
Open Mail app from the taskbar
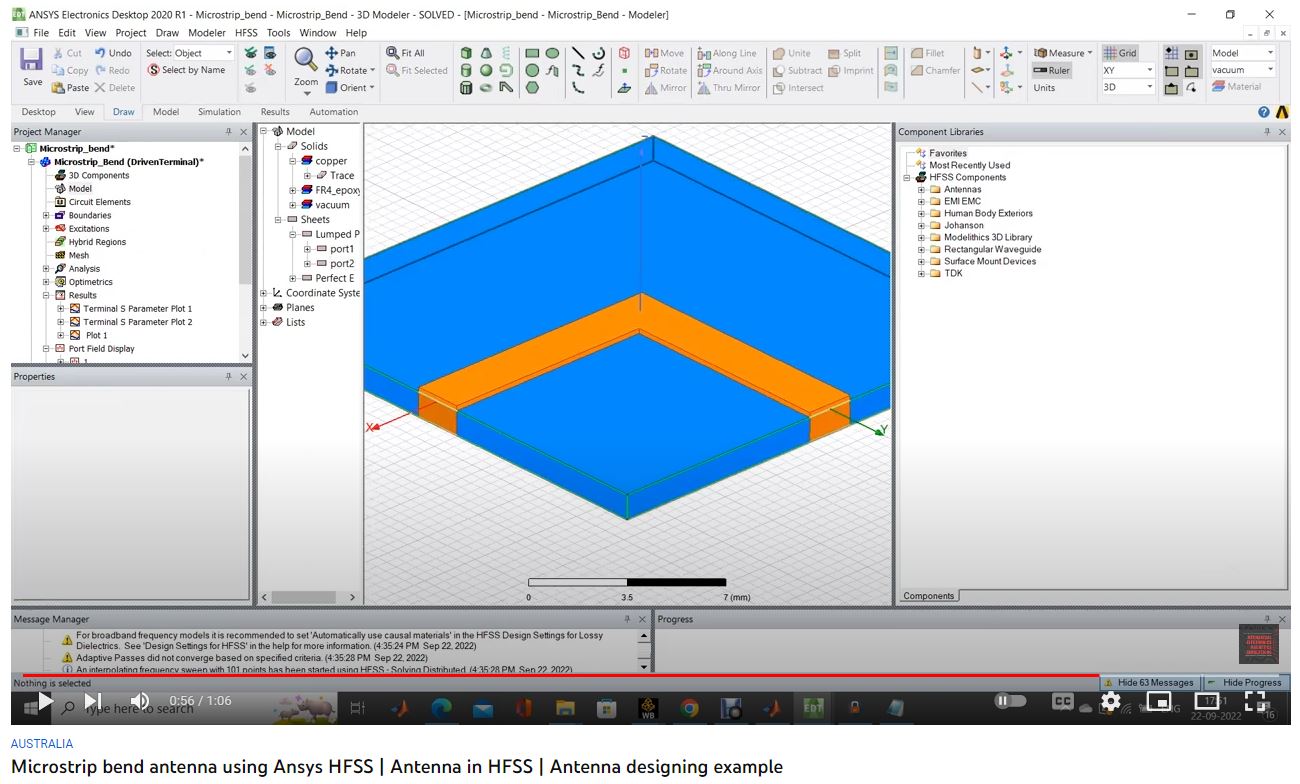point(483,708)
